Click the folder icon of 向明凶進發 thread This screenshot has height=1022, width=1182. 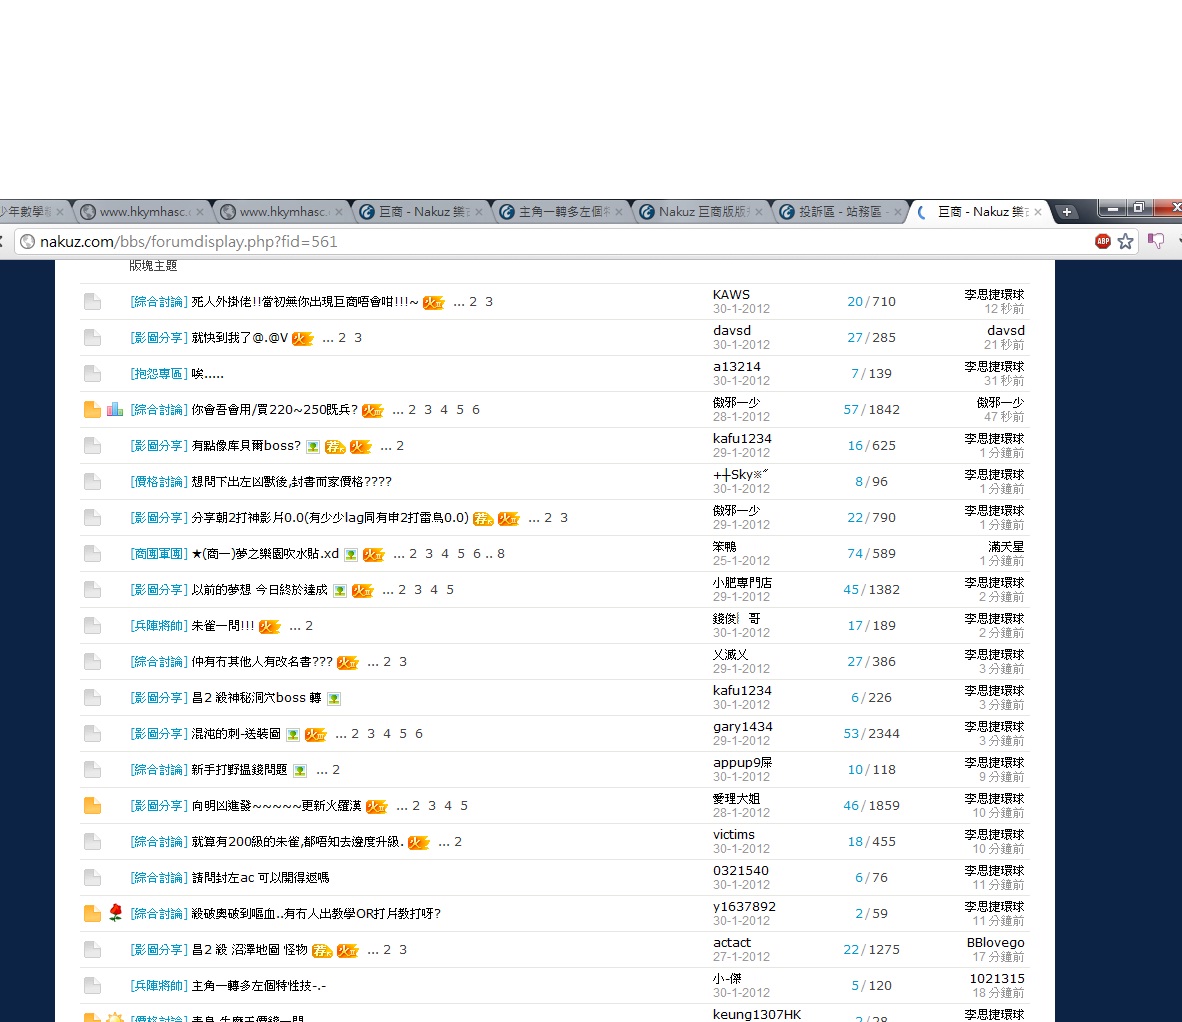pyautogui.click(x=92, y=806)
